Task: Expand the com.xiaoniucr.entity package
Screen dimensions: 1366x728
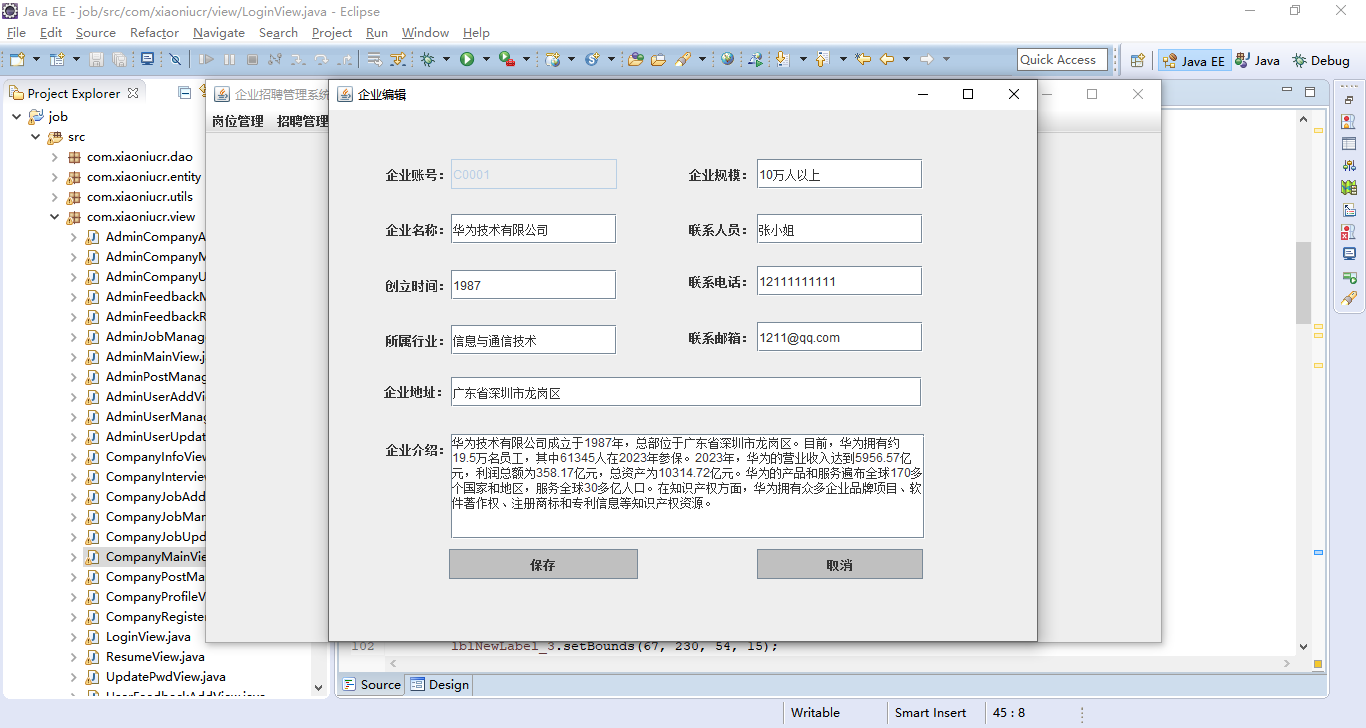Action: [x=55, y=176]
